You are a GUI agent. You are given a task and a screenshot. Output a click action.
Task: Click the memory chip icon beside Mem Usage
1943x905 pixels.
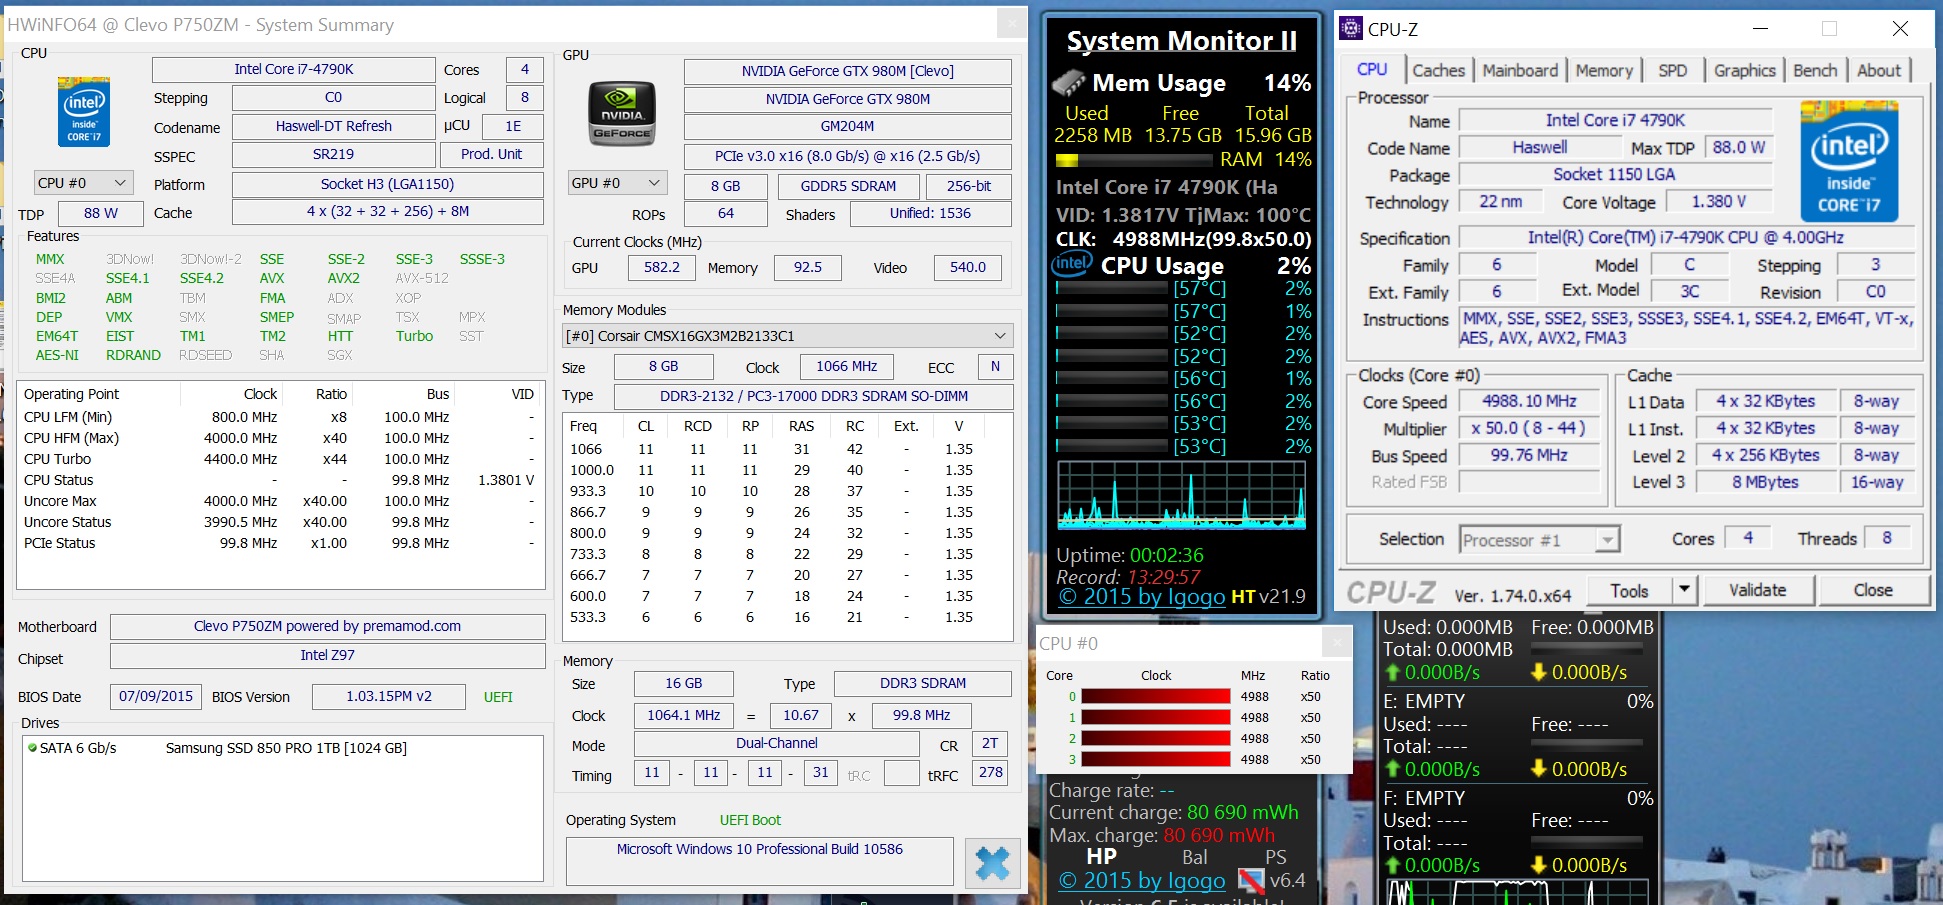[1069, 83]
